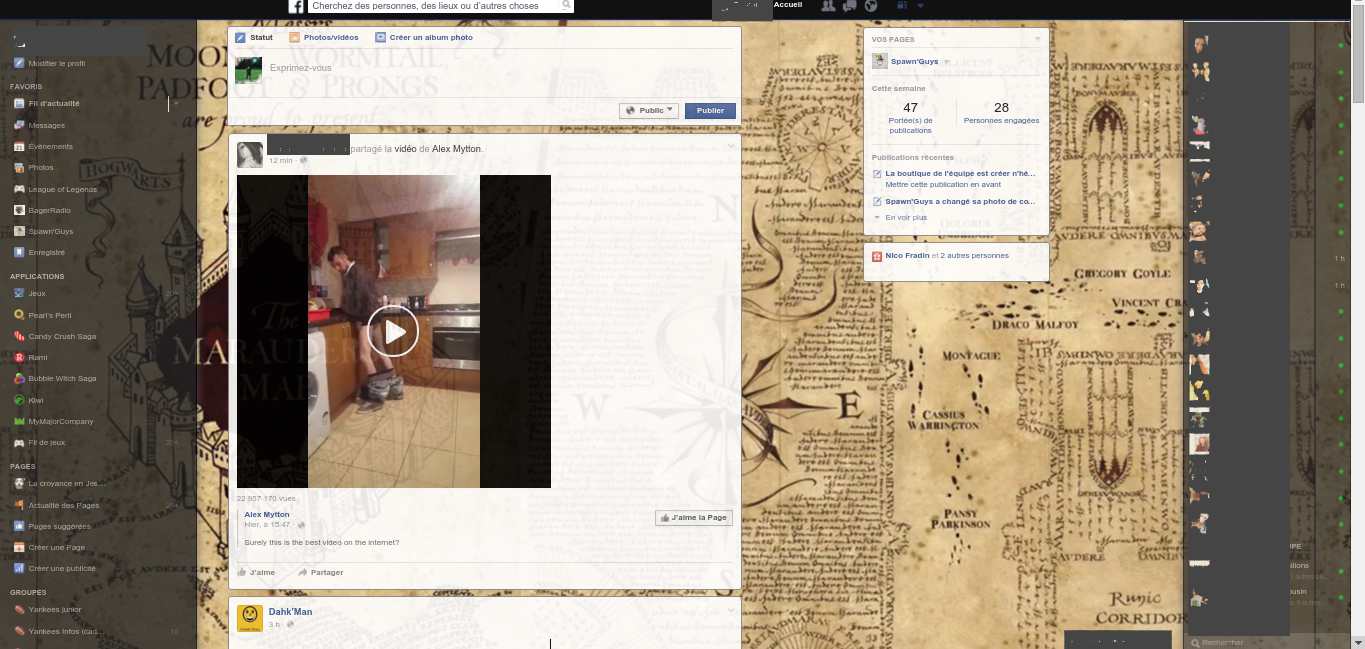Click the Kiwi app icon
The image size is (1365, 649).
click(x=19, y=400)
